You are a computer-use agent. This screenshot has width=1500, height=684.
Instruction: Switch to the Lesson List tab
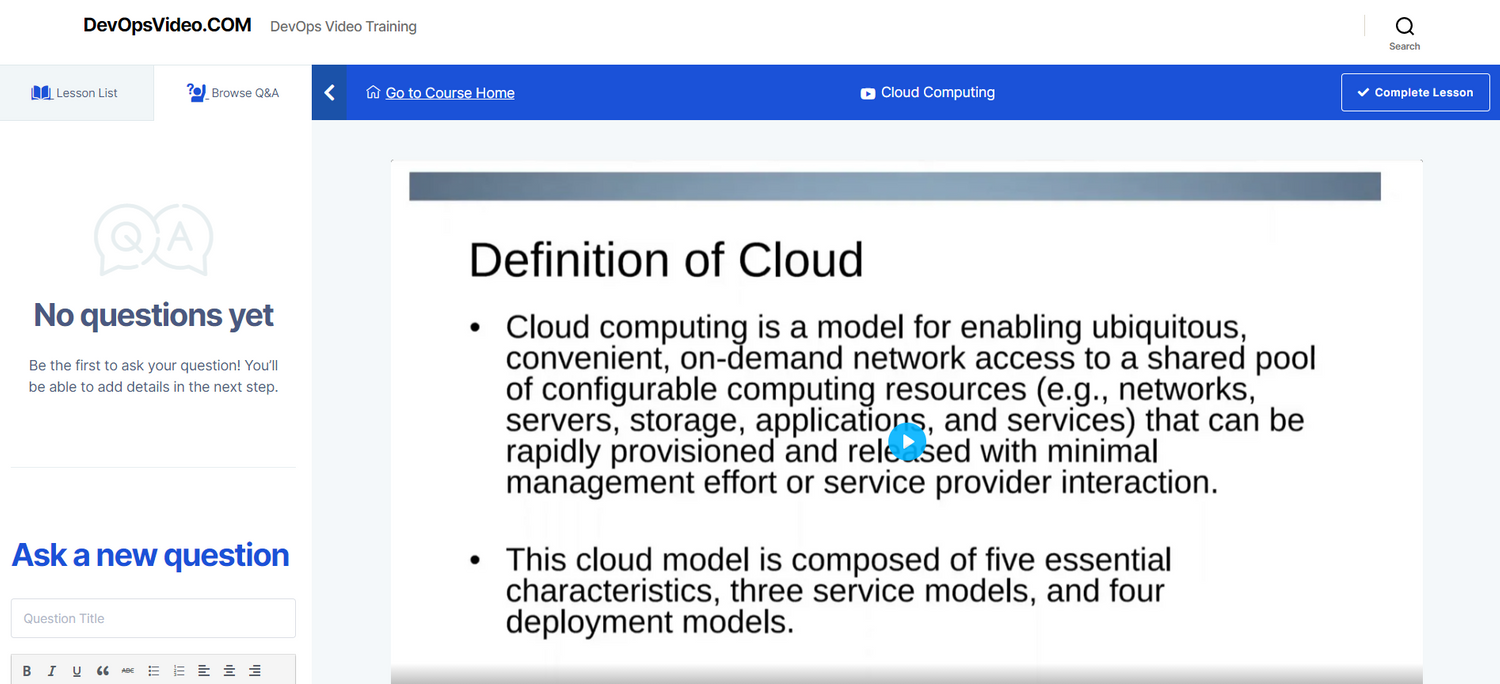[76, 93]
